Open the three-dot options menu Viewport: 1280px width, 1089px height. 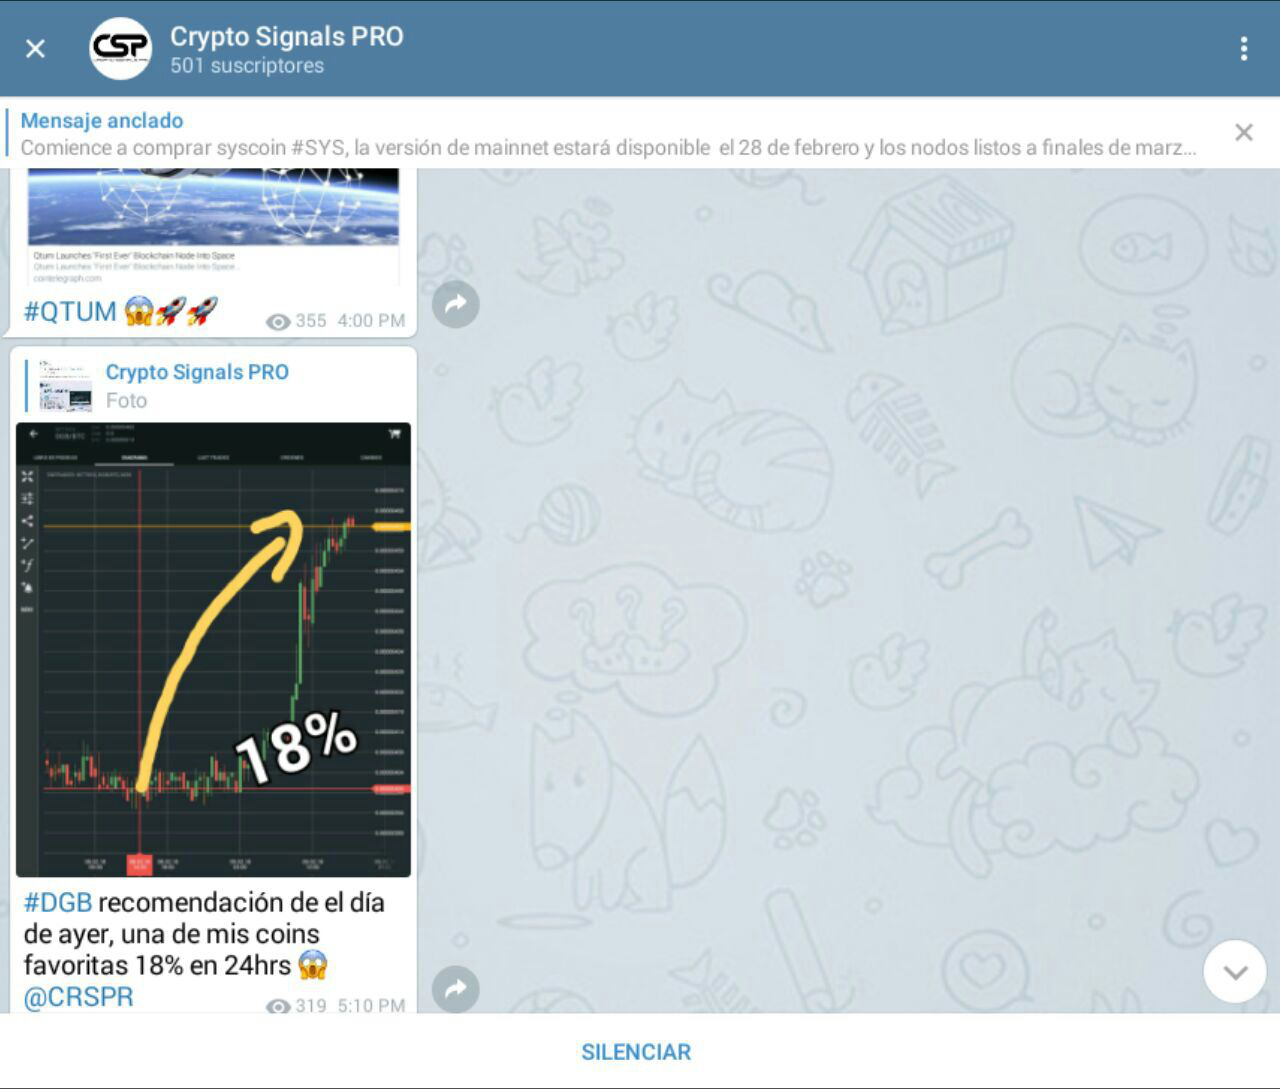(x=1243, y=48)
